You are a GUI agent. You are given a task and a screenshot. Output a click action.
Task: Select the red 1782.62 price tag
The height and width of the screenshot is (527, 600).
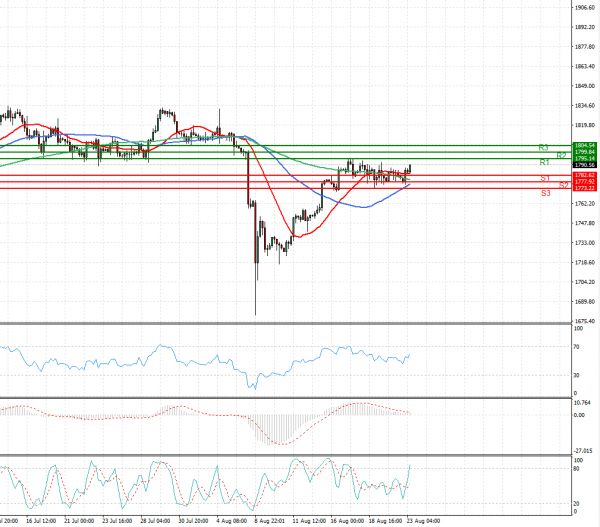(x=585, y=175)
